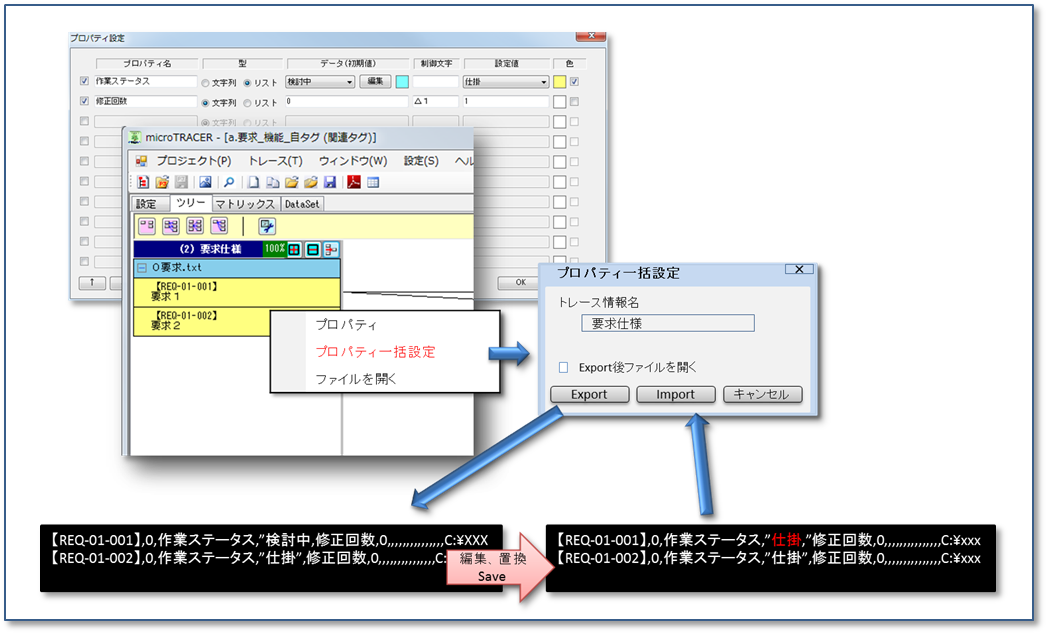Click the colored blocks icon left of プロジェクト menu

click(x=141, y=161)
